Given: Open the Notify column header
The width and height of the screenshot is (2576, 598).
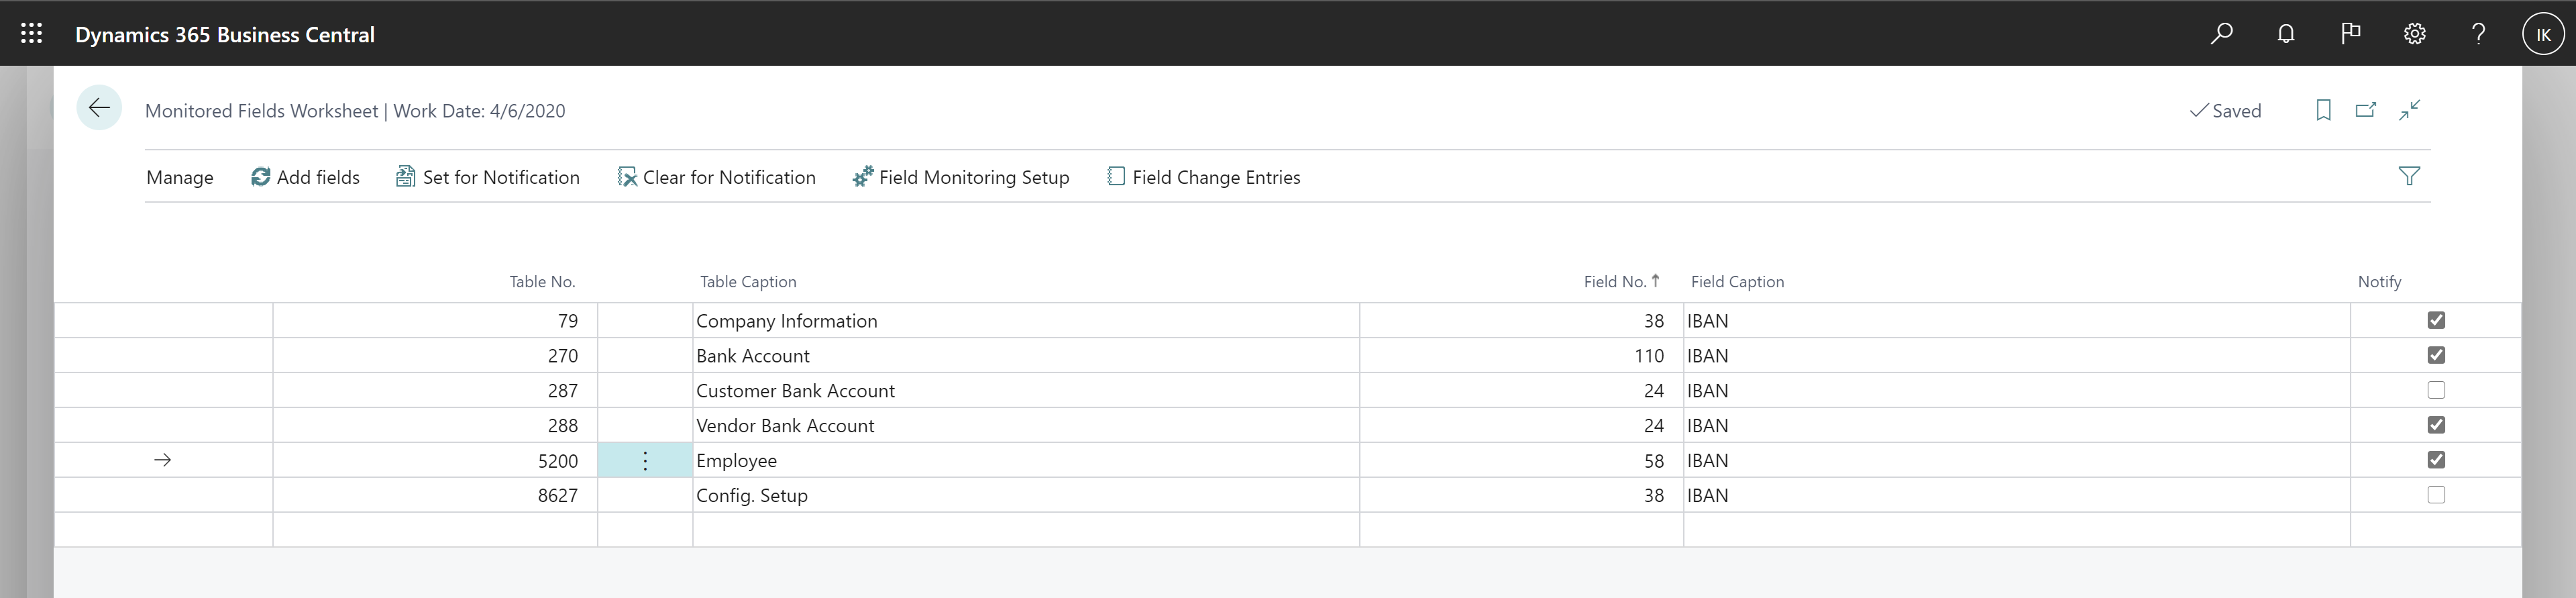Looking at the screenshot, I should 2379,282.
